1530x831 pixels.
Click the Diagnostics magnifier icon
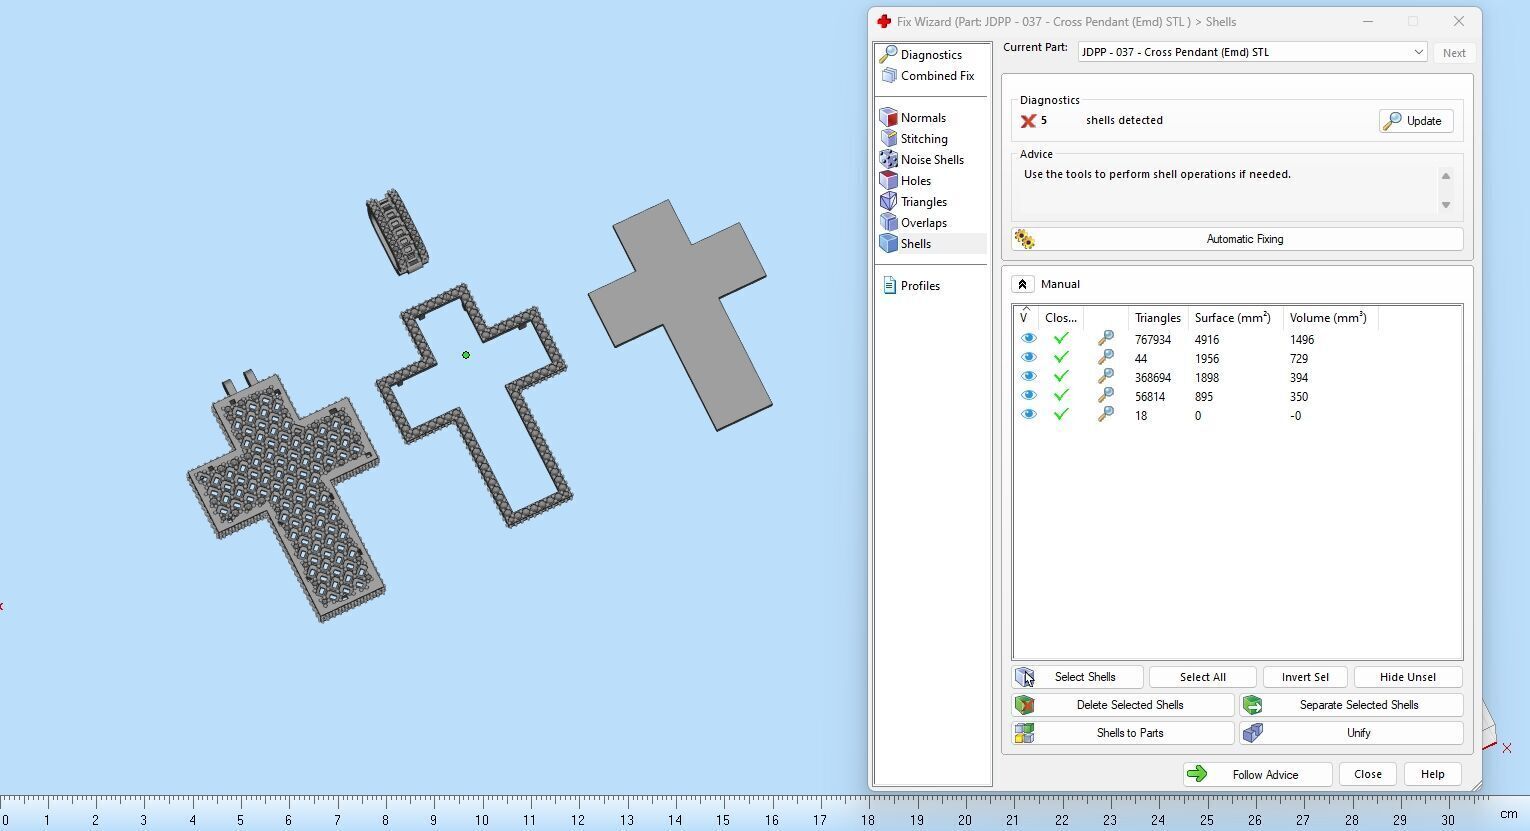pos(888,54)
